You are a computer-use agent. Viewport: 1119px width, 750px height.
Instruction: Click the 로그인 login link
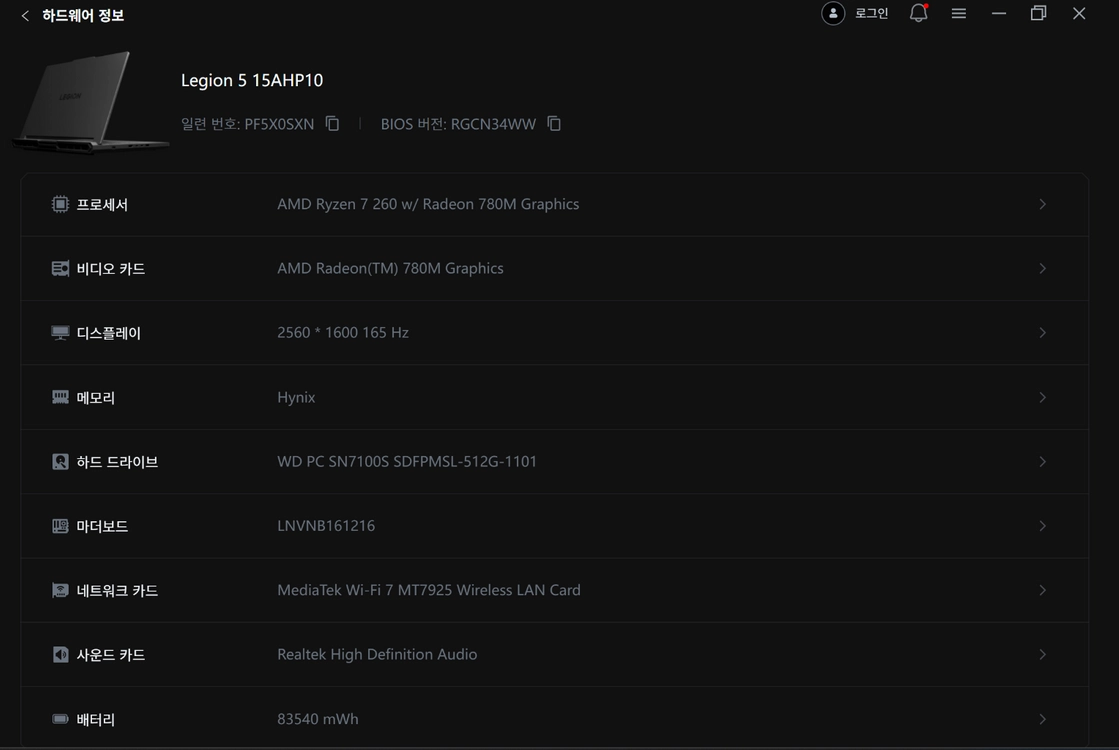pos(871,14)
